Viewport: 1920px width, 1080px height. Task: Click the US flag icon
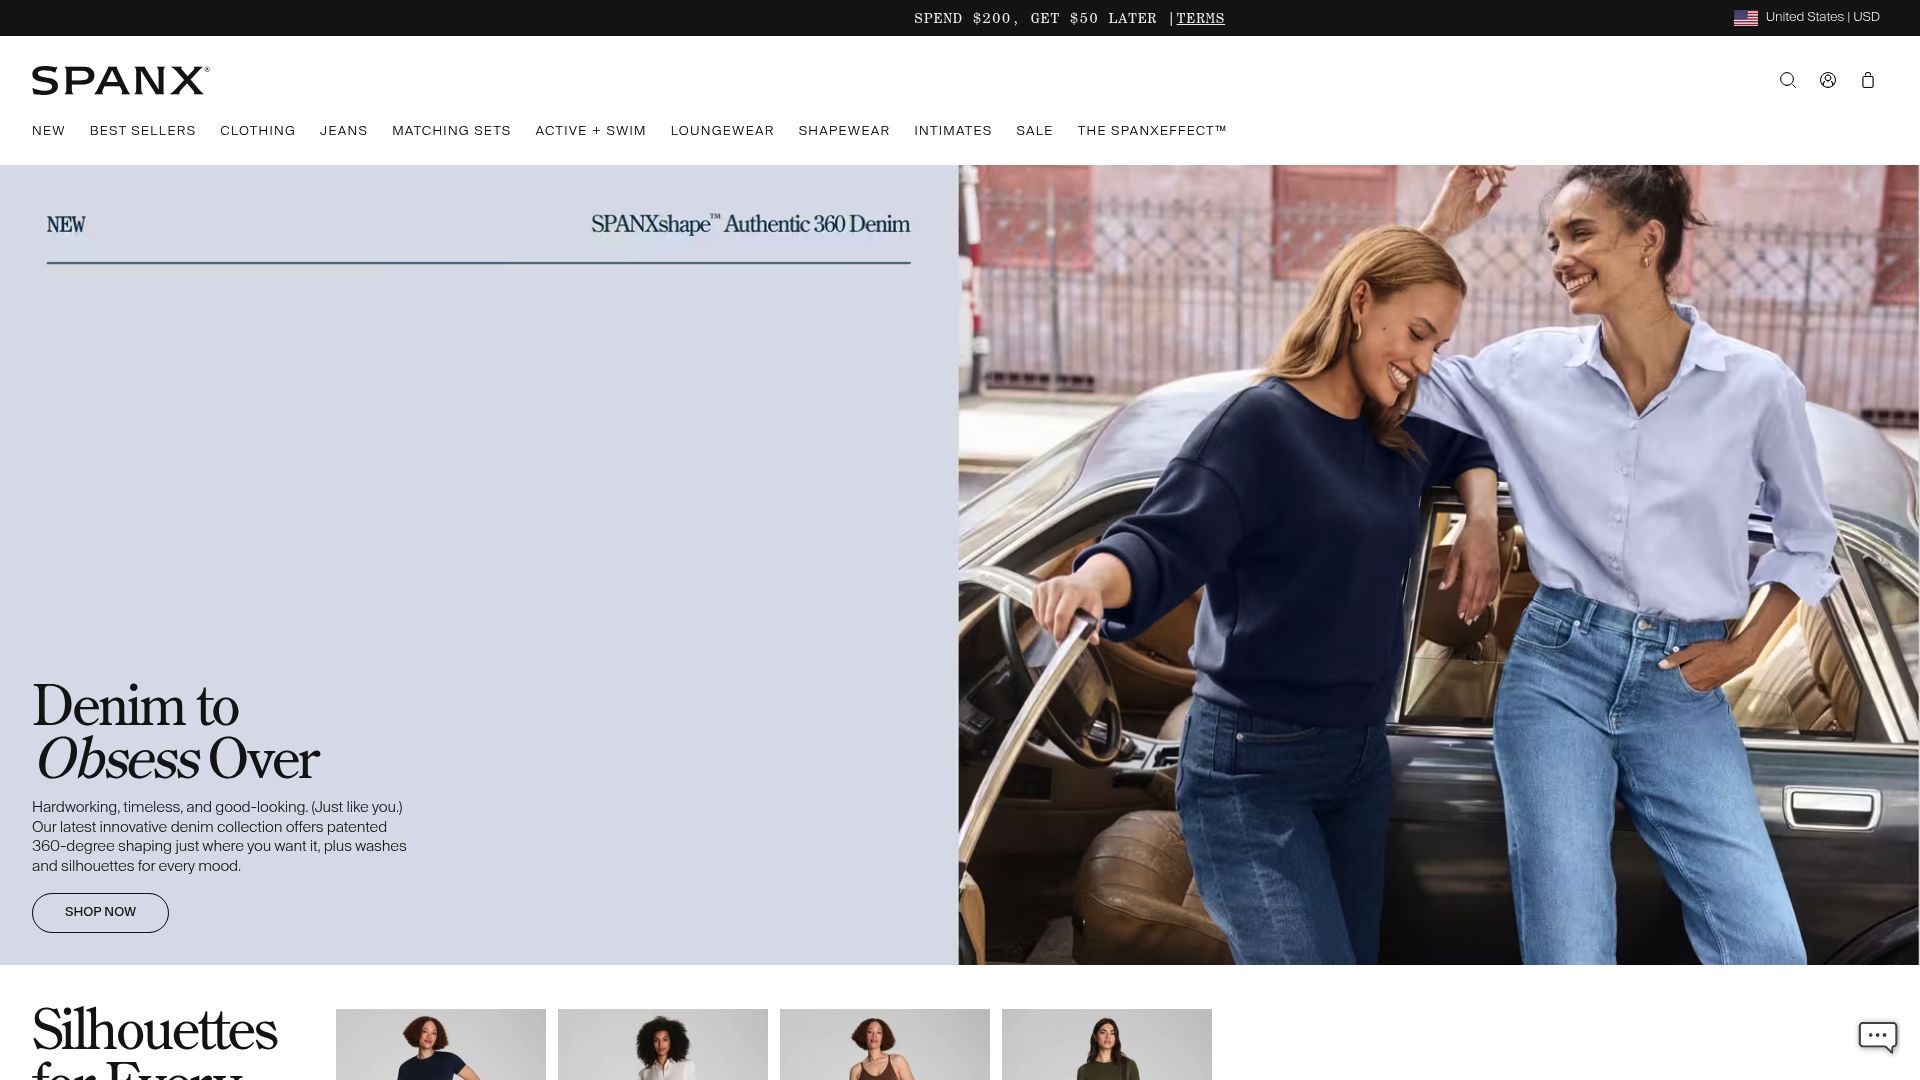click(1746, 18)
